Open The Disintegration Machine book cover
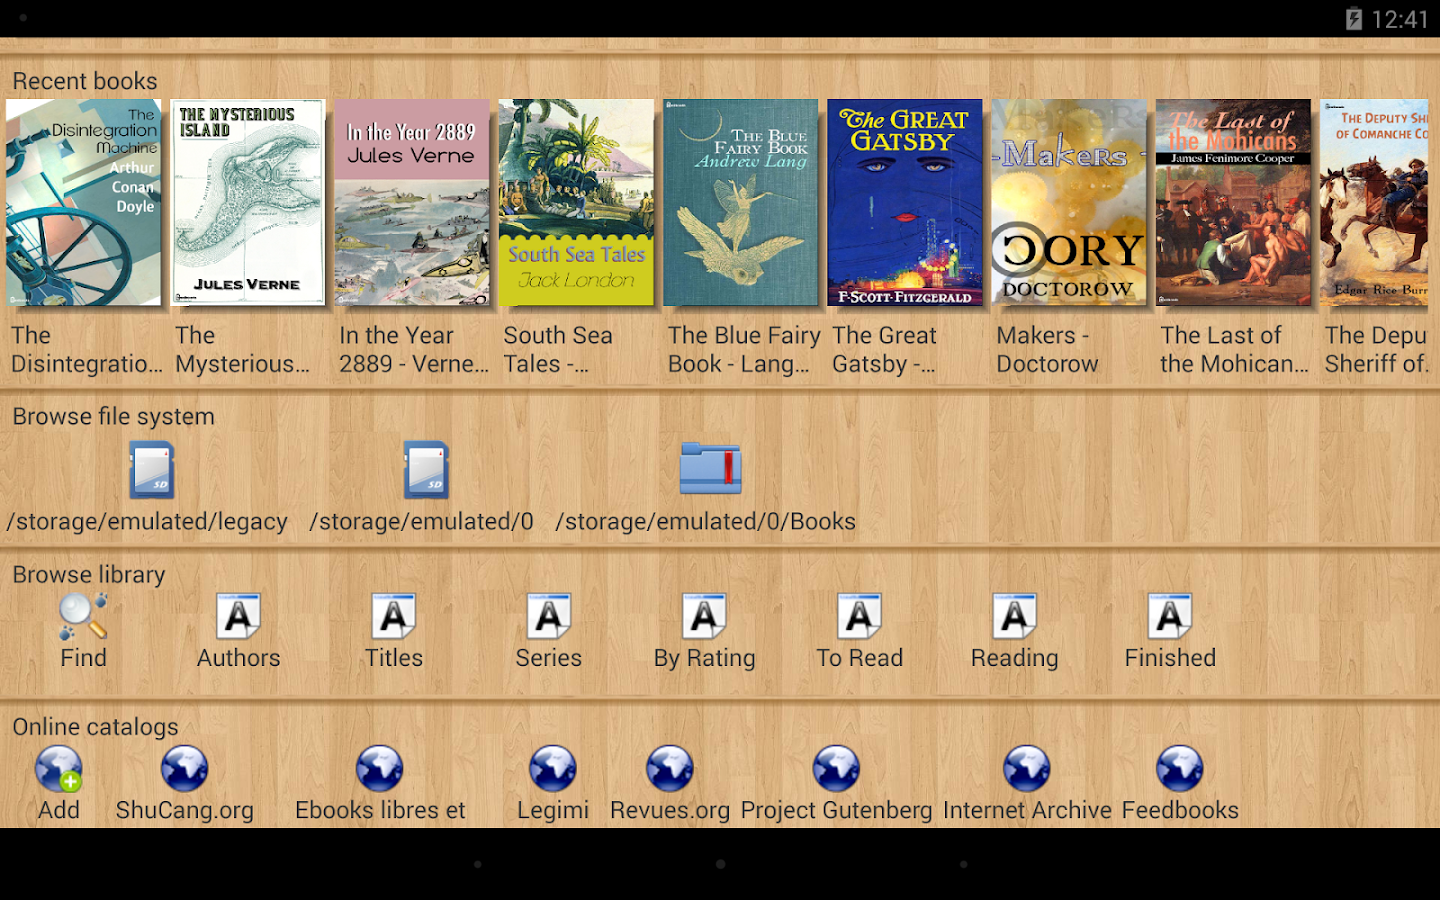The width and height of the screenshot is (1440, 900). (83, 202)
